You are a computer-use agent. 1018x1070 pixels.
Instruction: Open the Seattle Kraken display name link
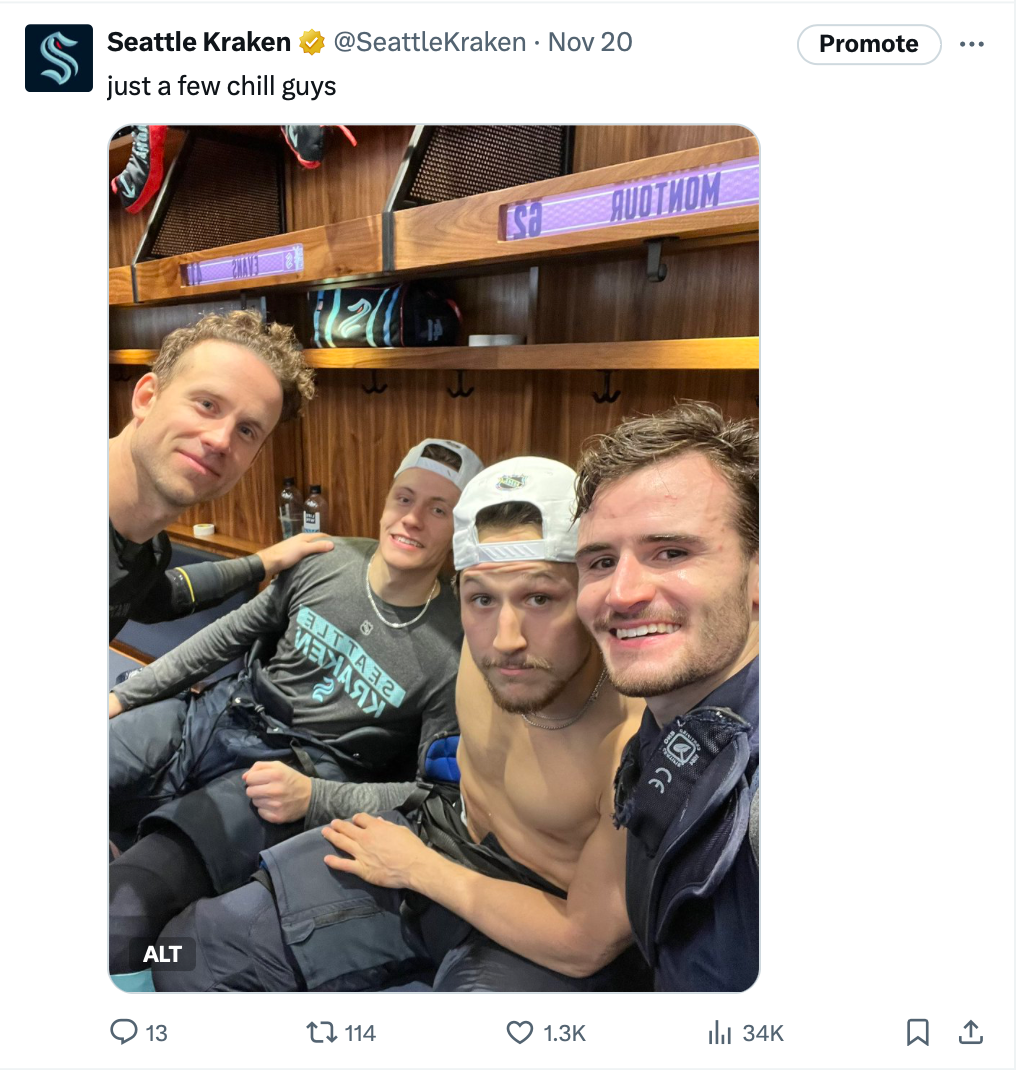point(199,42)
